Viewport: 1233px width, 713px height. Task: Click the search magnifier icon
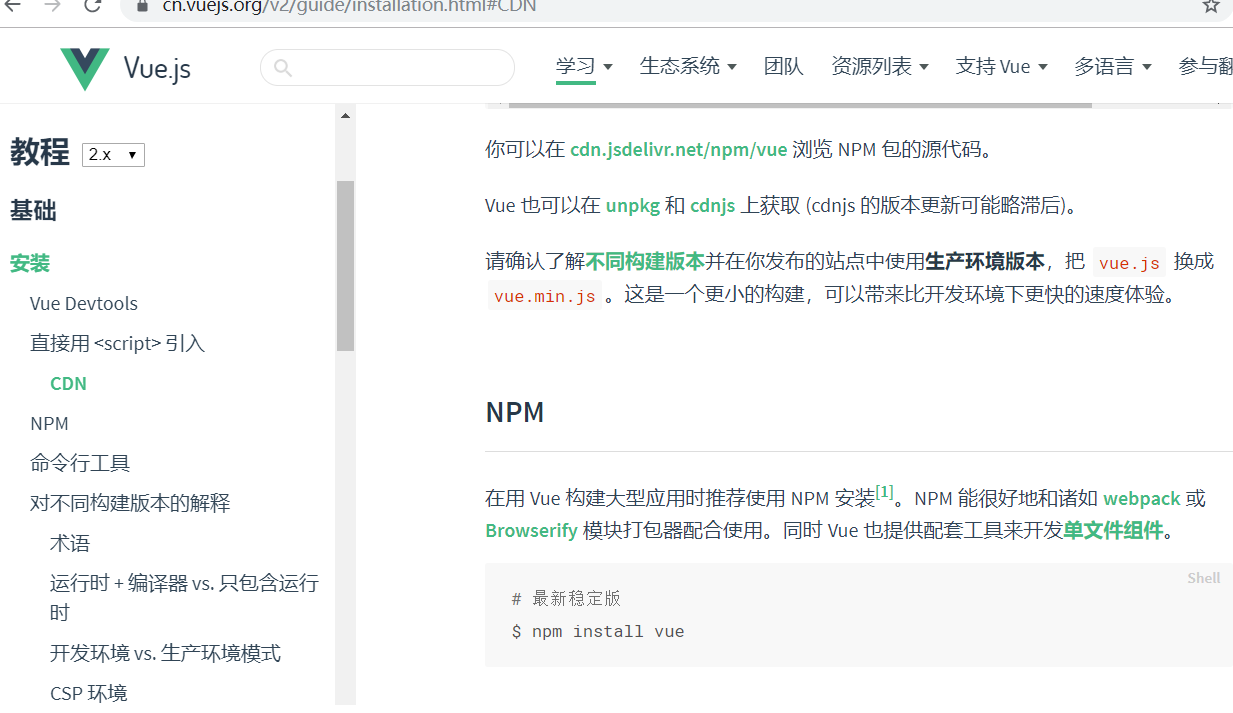281,67
